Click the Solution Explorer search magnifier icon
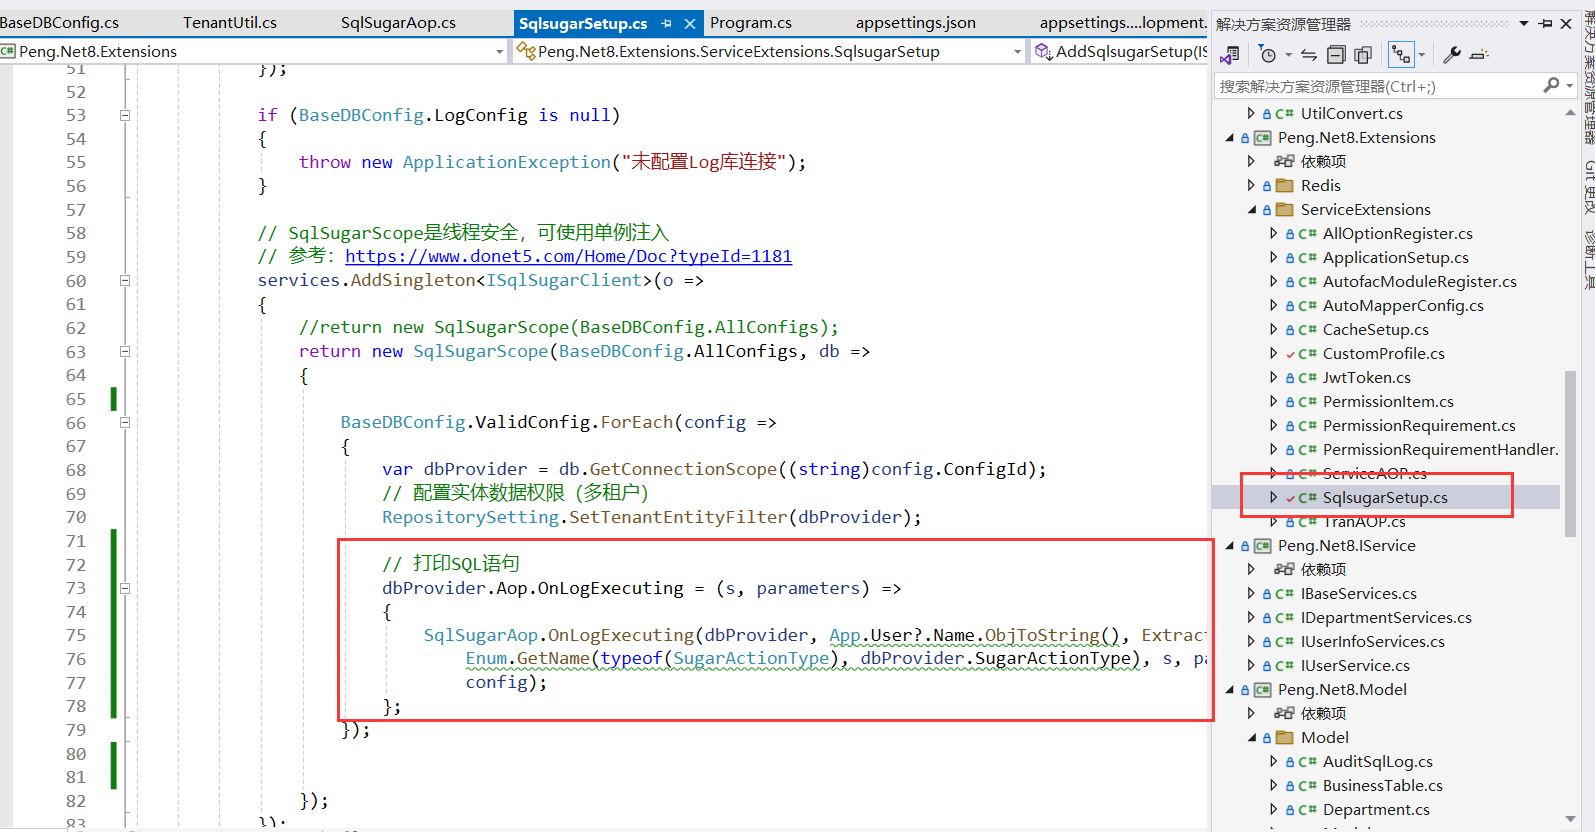 pos(1551,86)
